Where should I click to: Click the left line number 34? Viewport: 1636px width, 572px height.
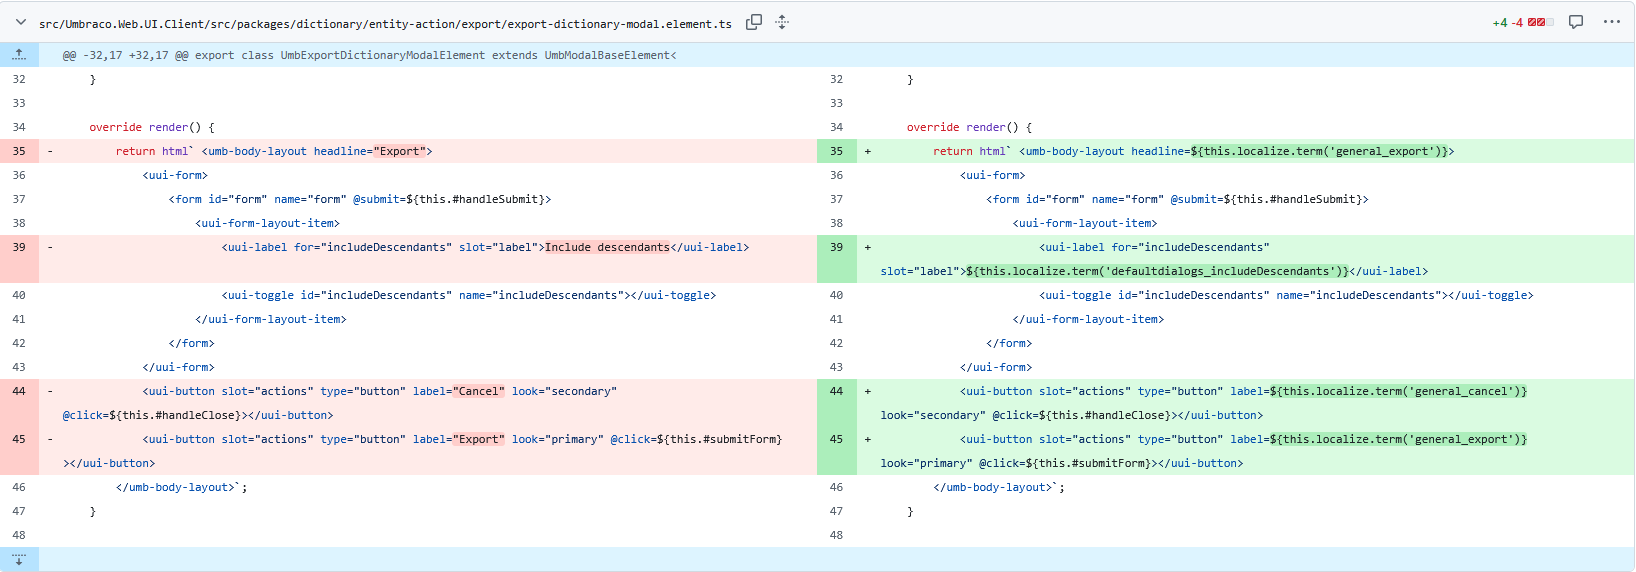(19, 127)
